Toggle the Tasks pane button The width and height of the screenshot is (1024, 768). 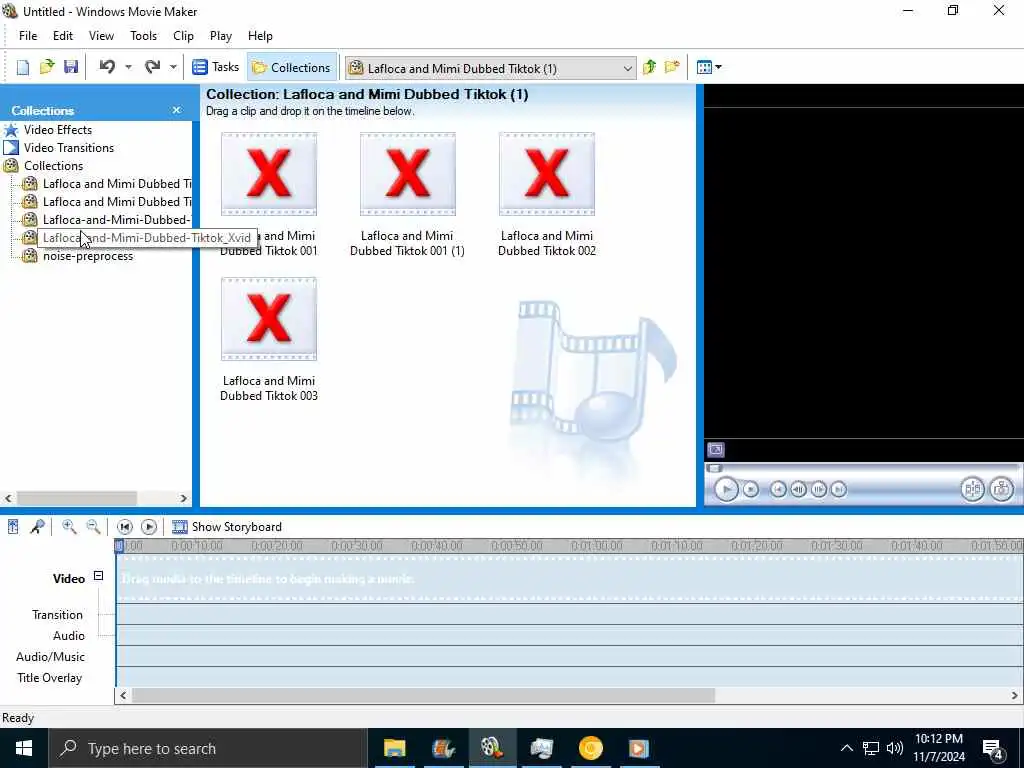point(216,67)
